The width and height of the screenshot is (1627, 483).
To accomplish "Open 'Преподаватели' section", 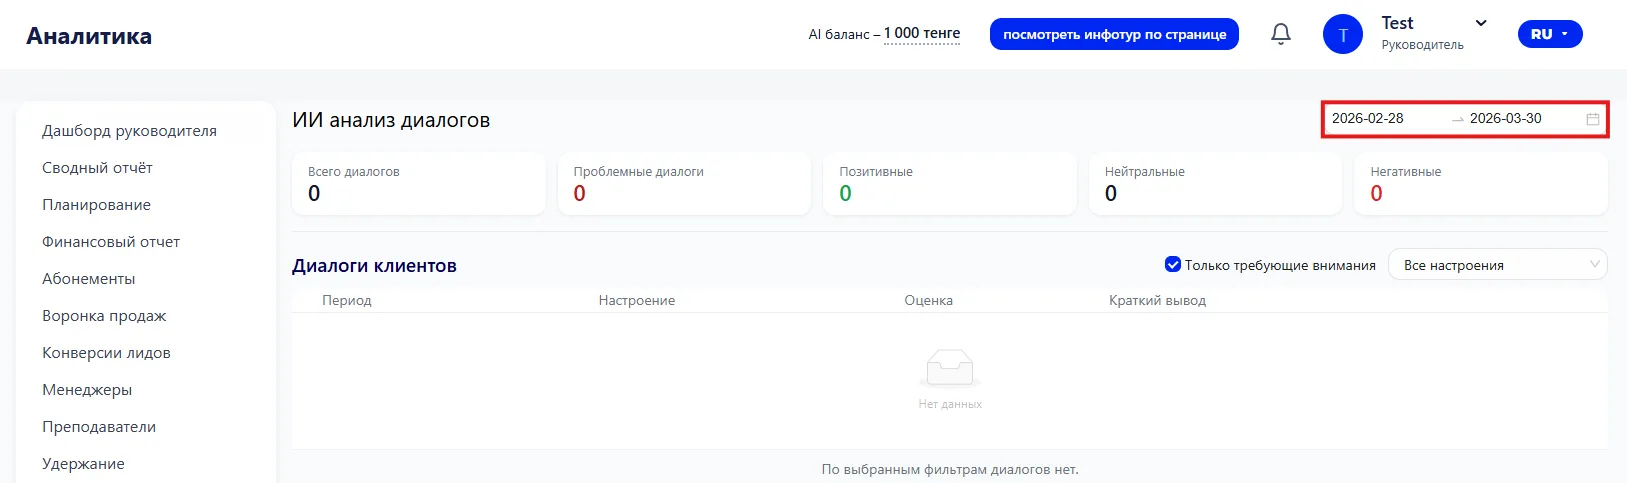I will click(x=99, y=427).
